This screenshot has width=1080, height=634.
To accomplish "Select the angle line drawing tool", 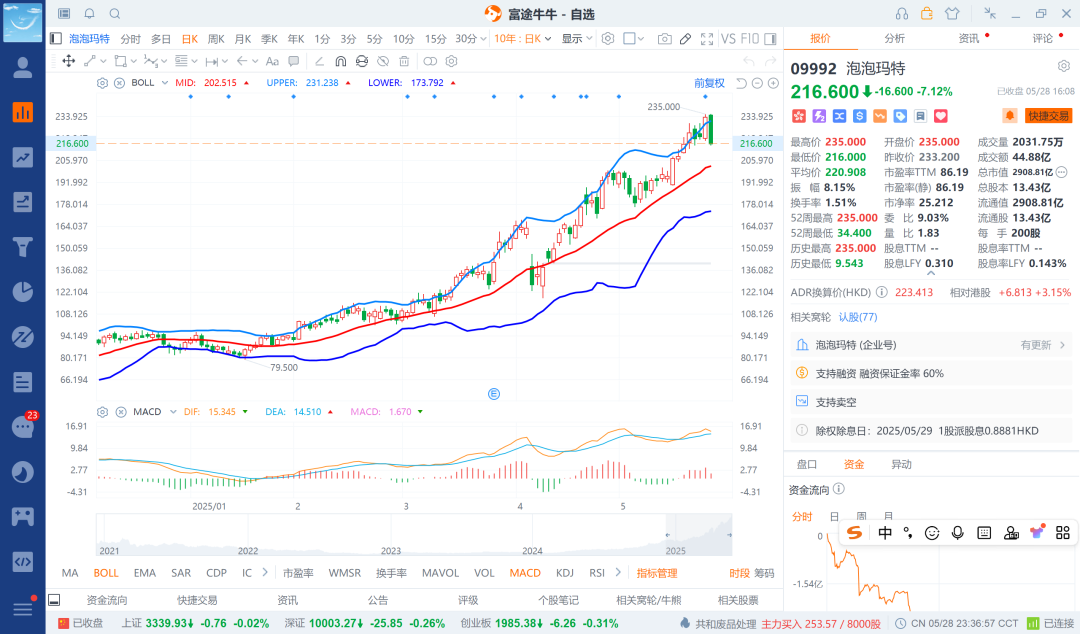I will pos(319,61).
